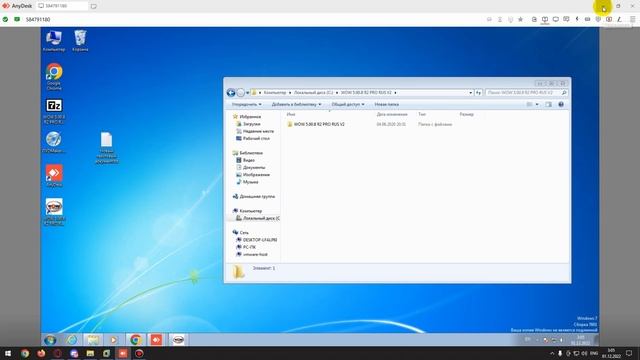Click Новая папка button
Image resolution: width=640 pixels, height=360 pixels.
click(387, 104)
